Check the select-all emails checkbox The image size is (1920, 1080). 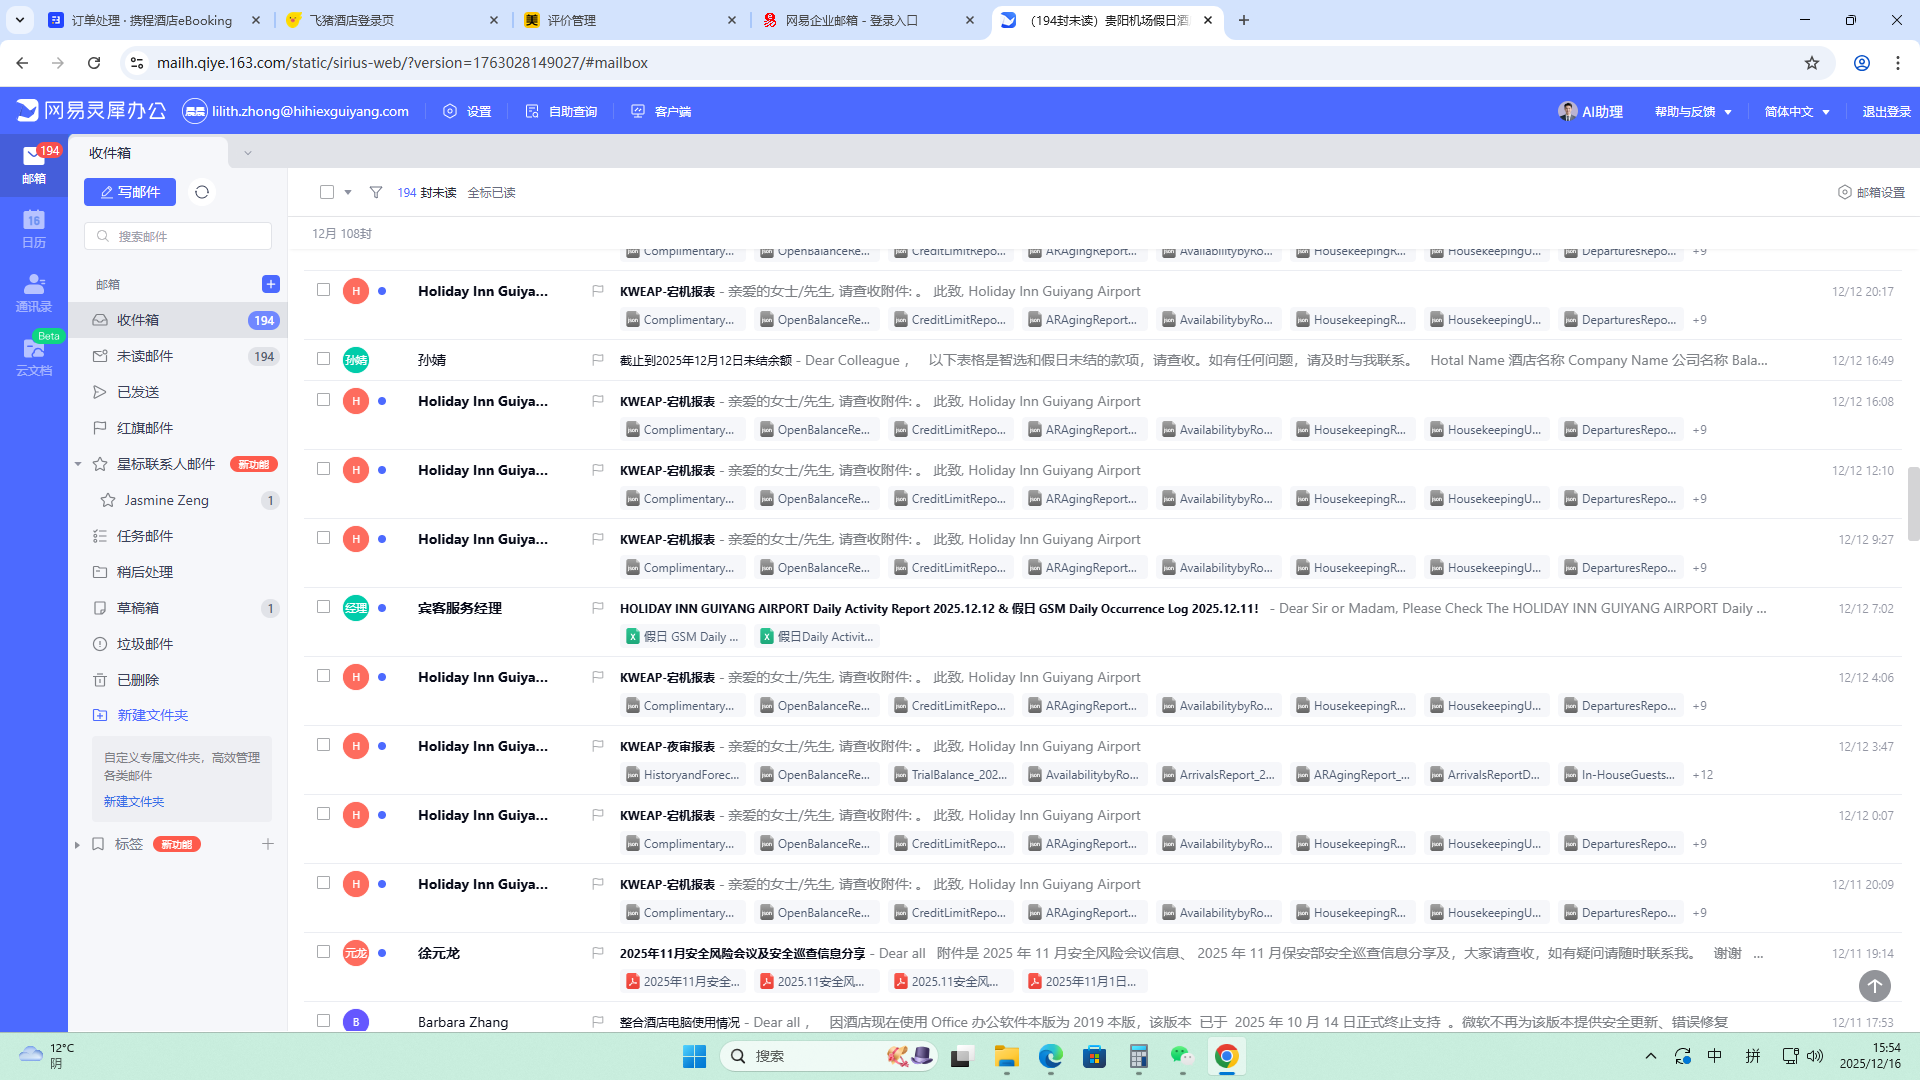(327, 192)
